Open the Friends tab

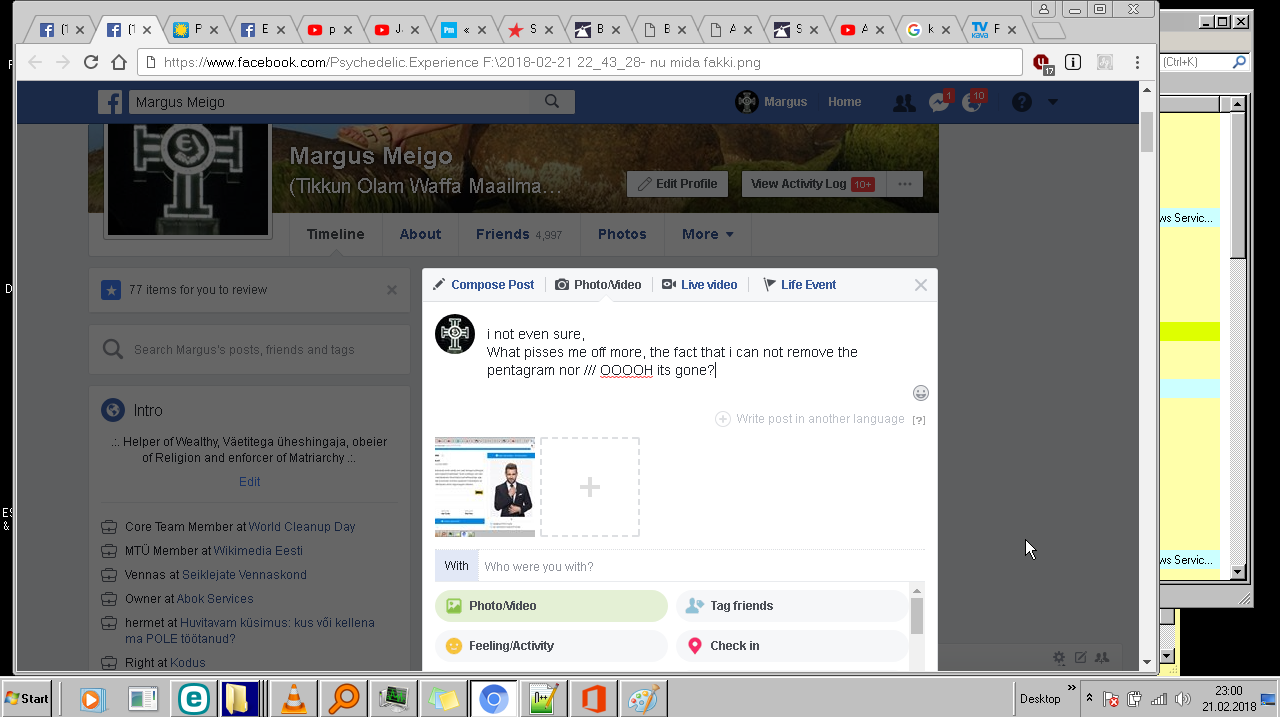(519, 234)
